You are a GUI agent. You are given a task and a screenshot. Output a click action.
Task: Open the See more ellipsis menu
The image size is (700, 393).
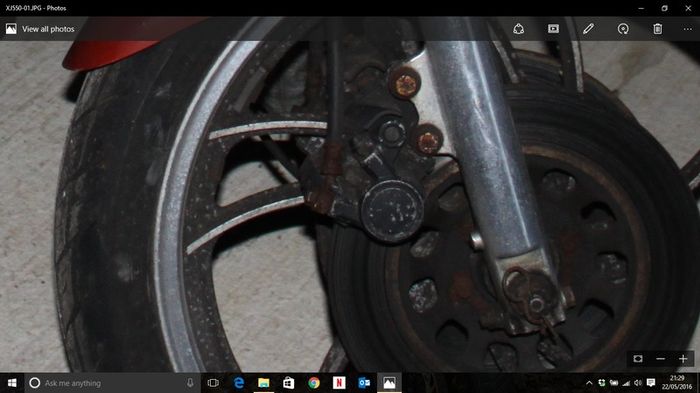688,29
